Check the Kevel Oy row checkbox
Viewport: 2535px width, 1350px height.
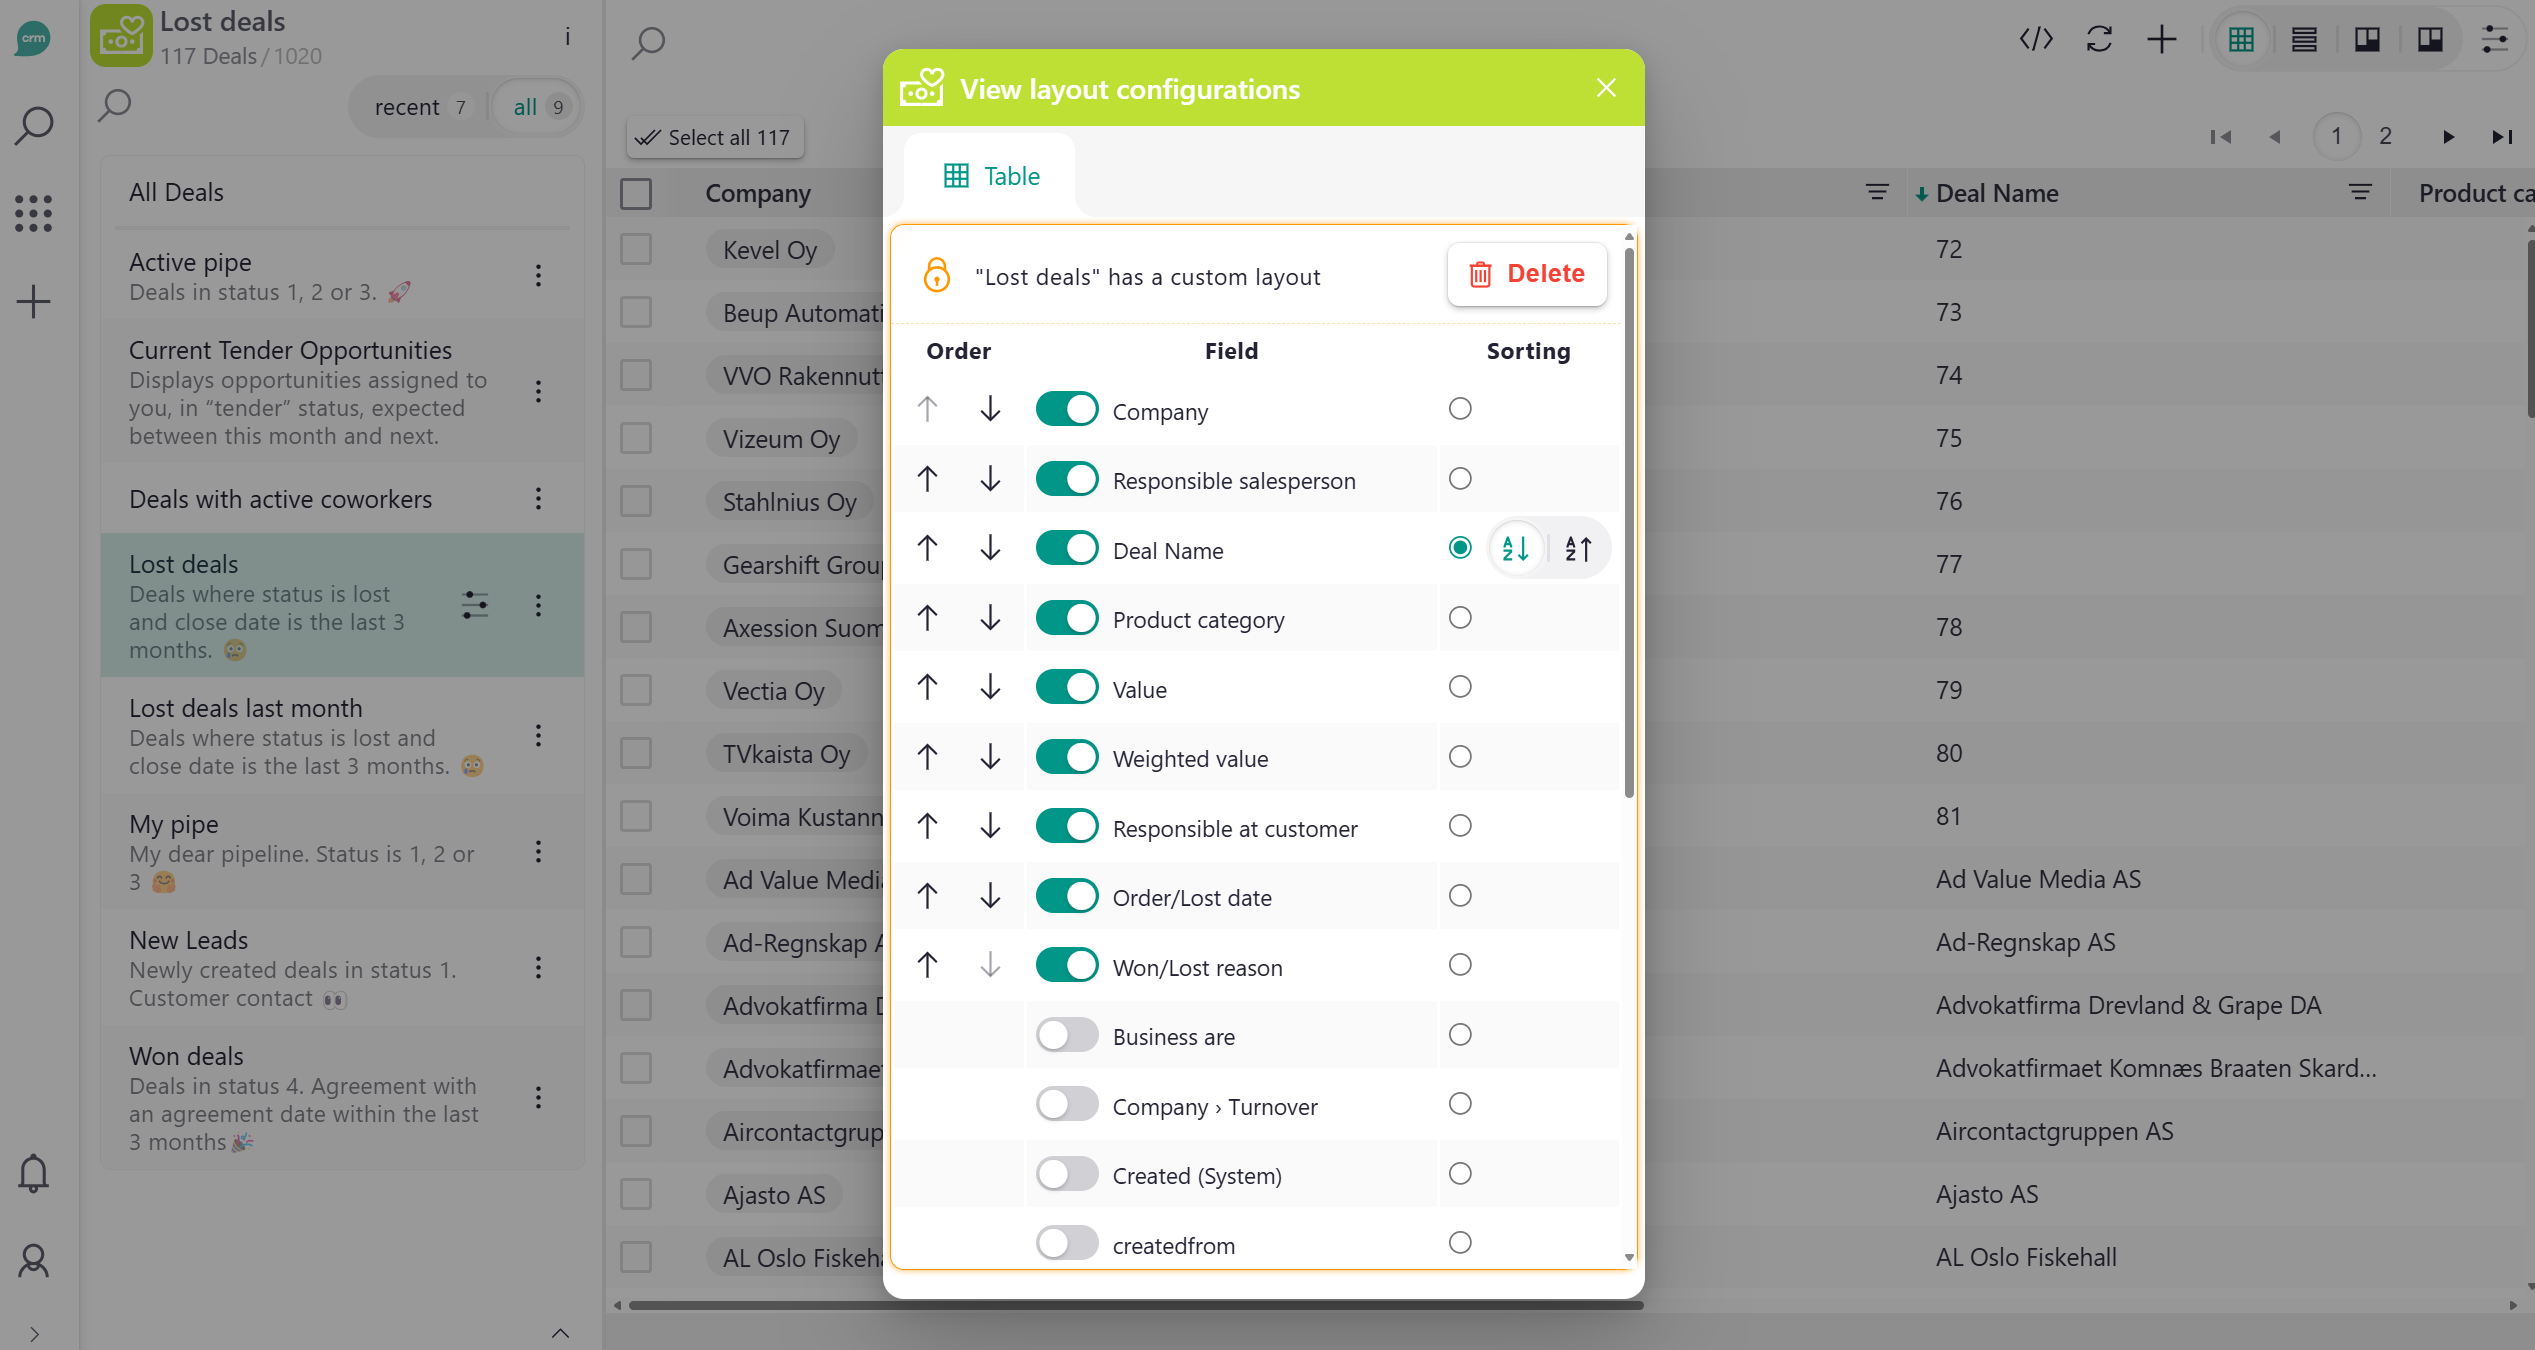pyautogui.click(x=636, y=249)
